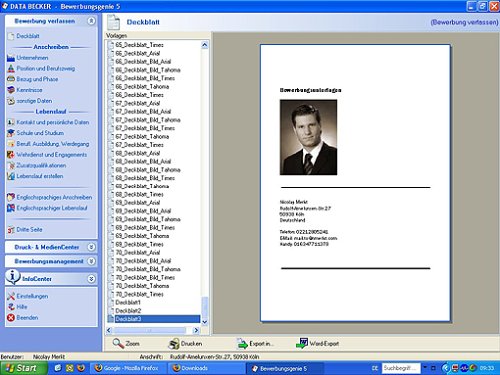Open the Suchbegriff dropdown arrow in taskbar

click(x=425, y=368)
